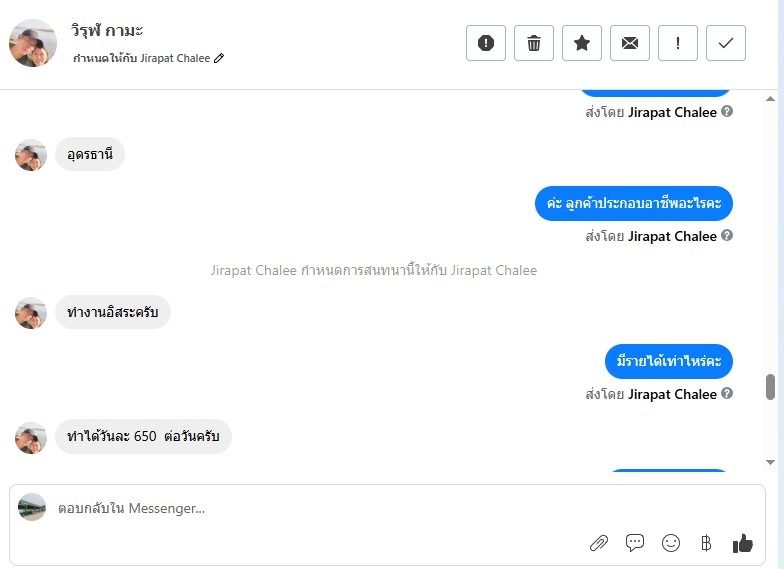The image size is (784, 569).
Task: Click the scrollbar thumb in conversation pane
Action: [770, 386]
